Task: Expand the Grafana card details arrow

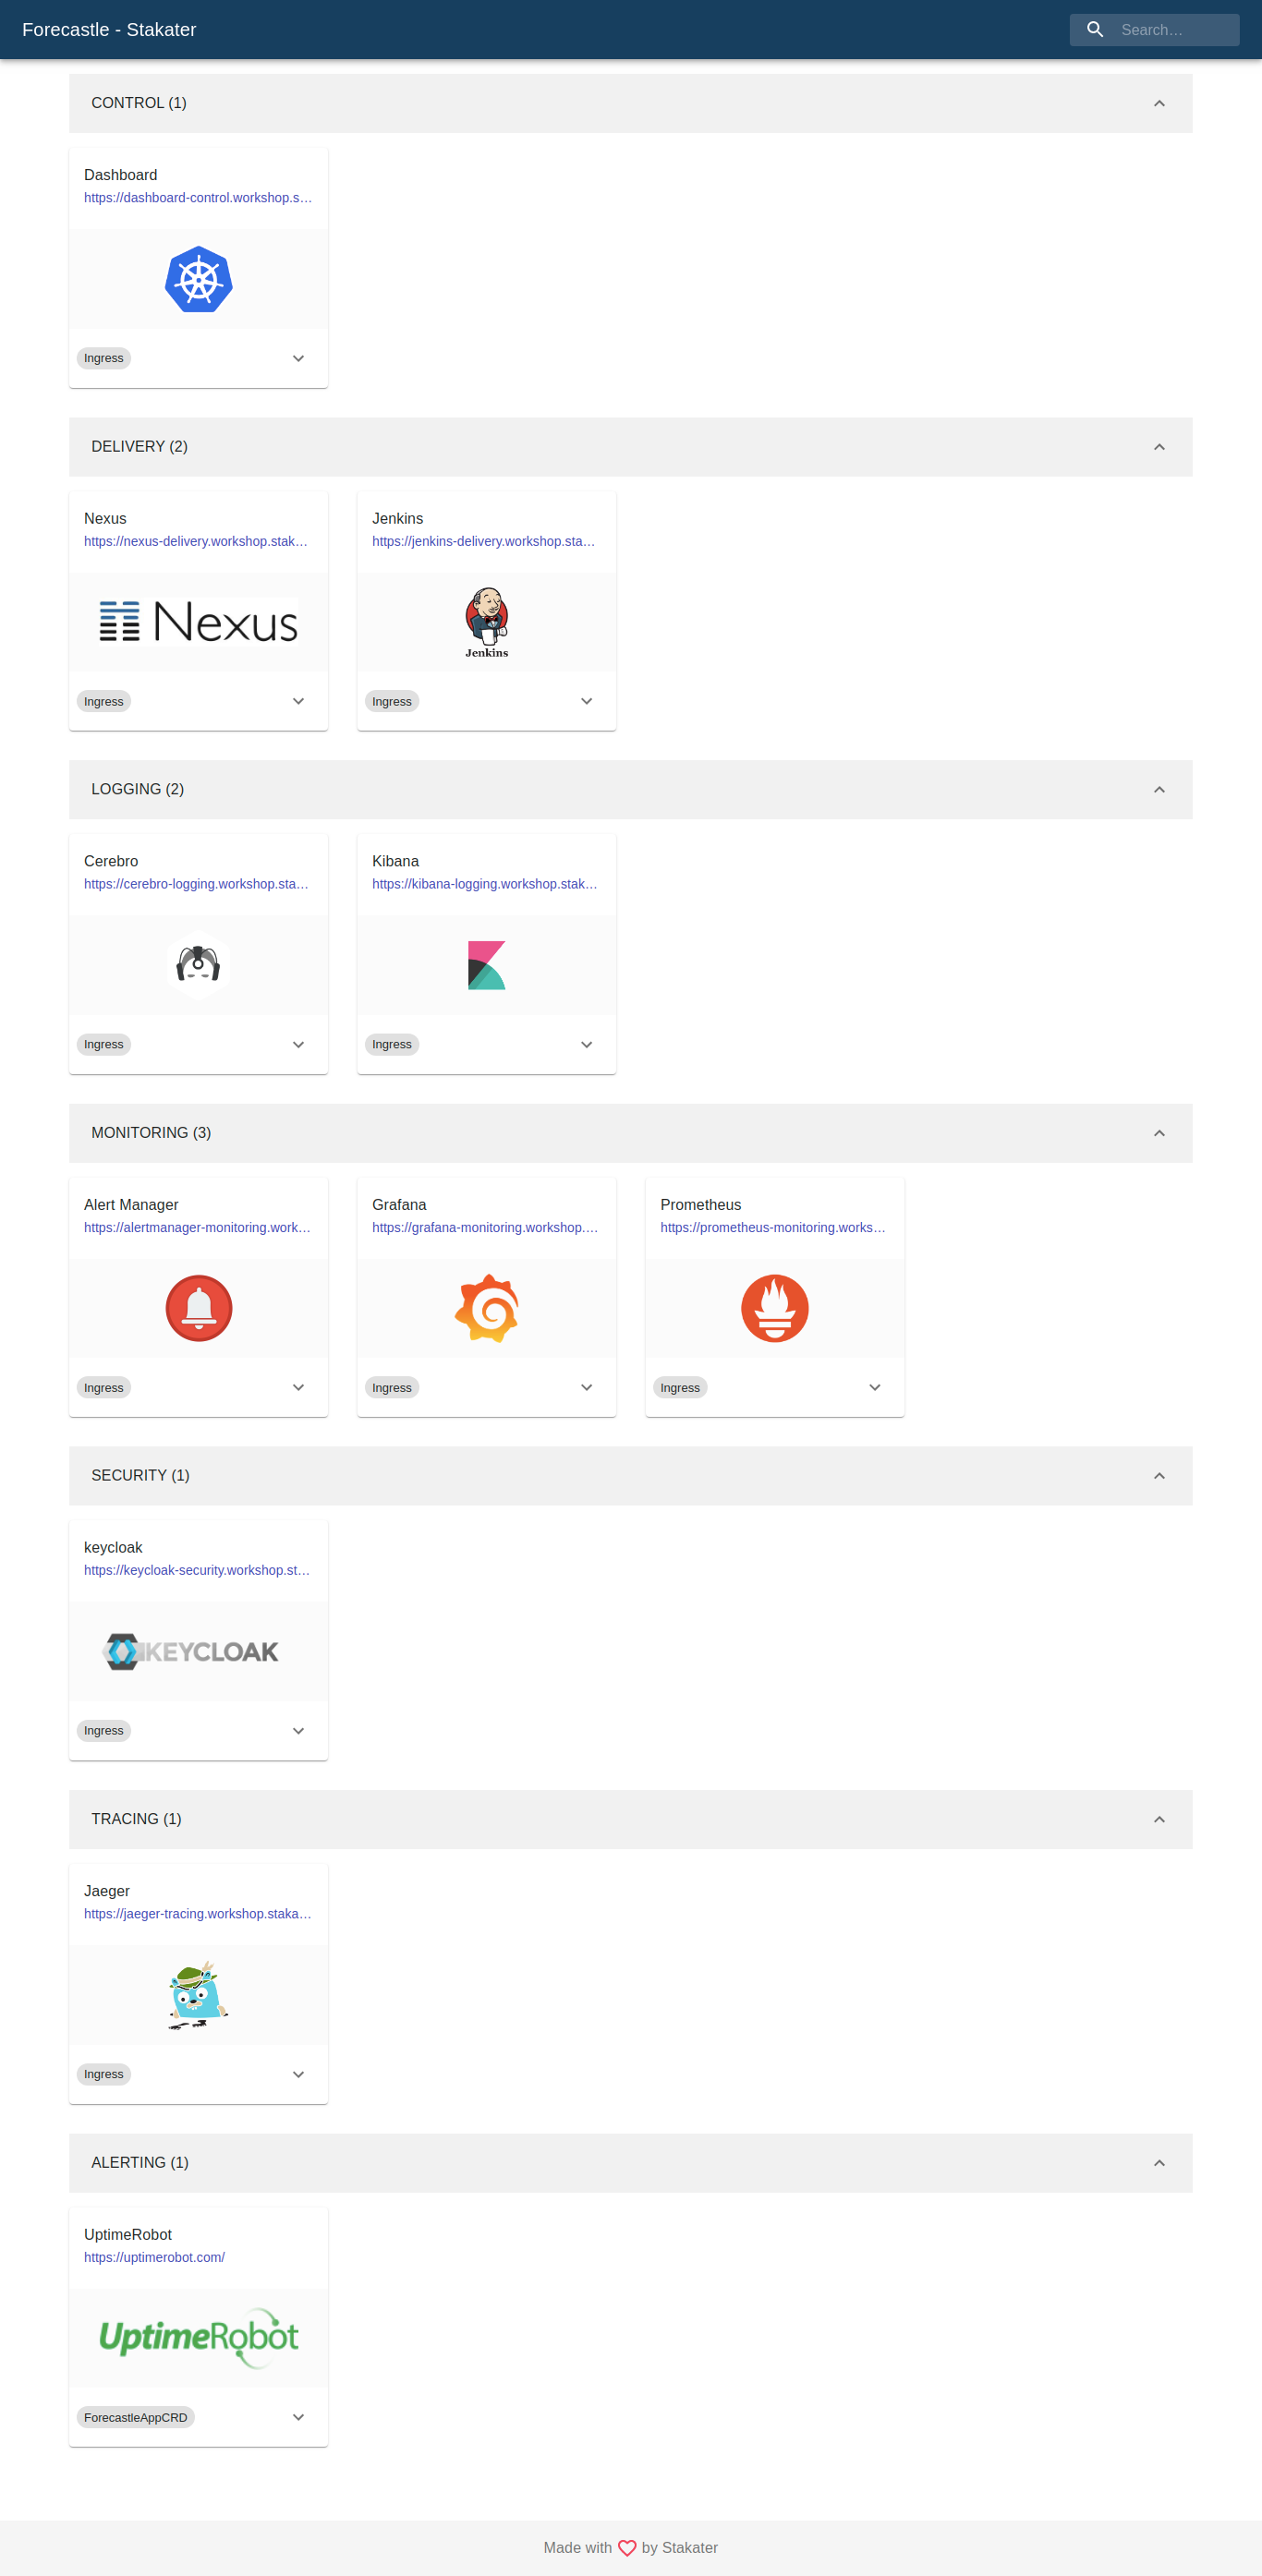Action: click(x=586, y=1387)
